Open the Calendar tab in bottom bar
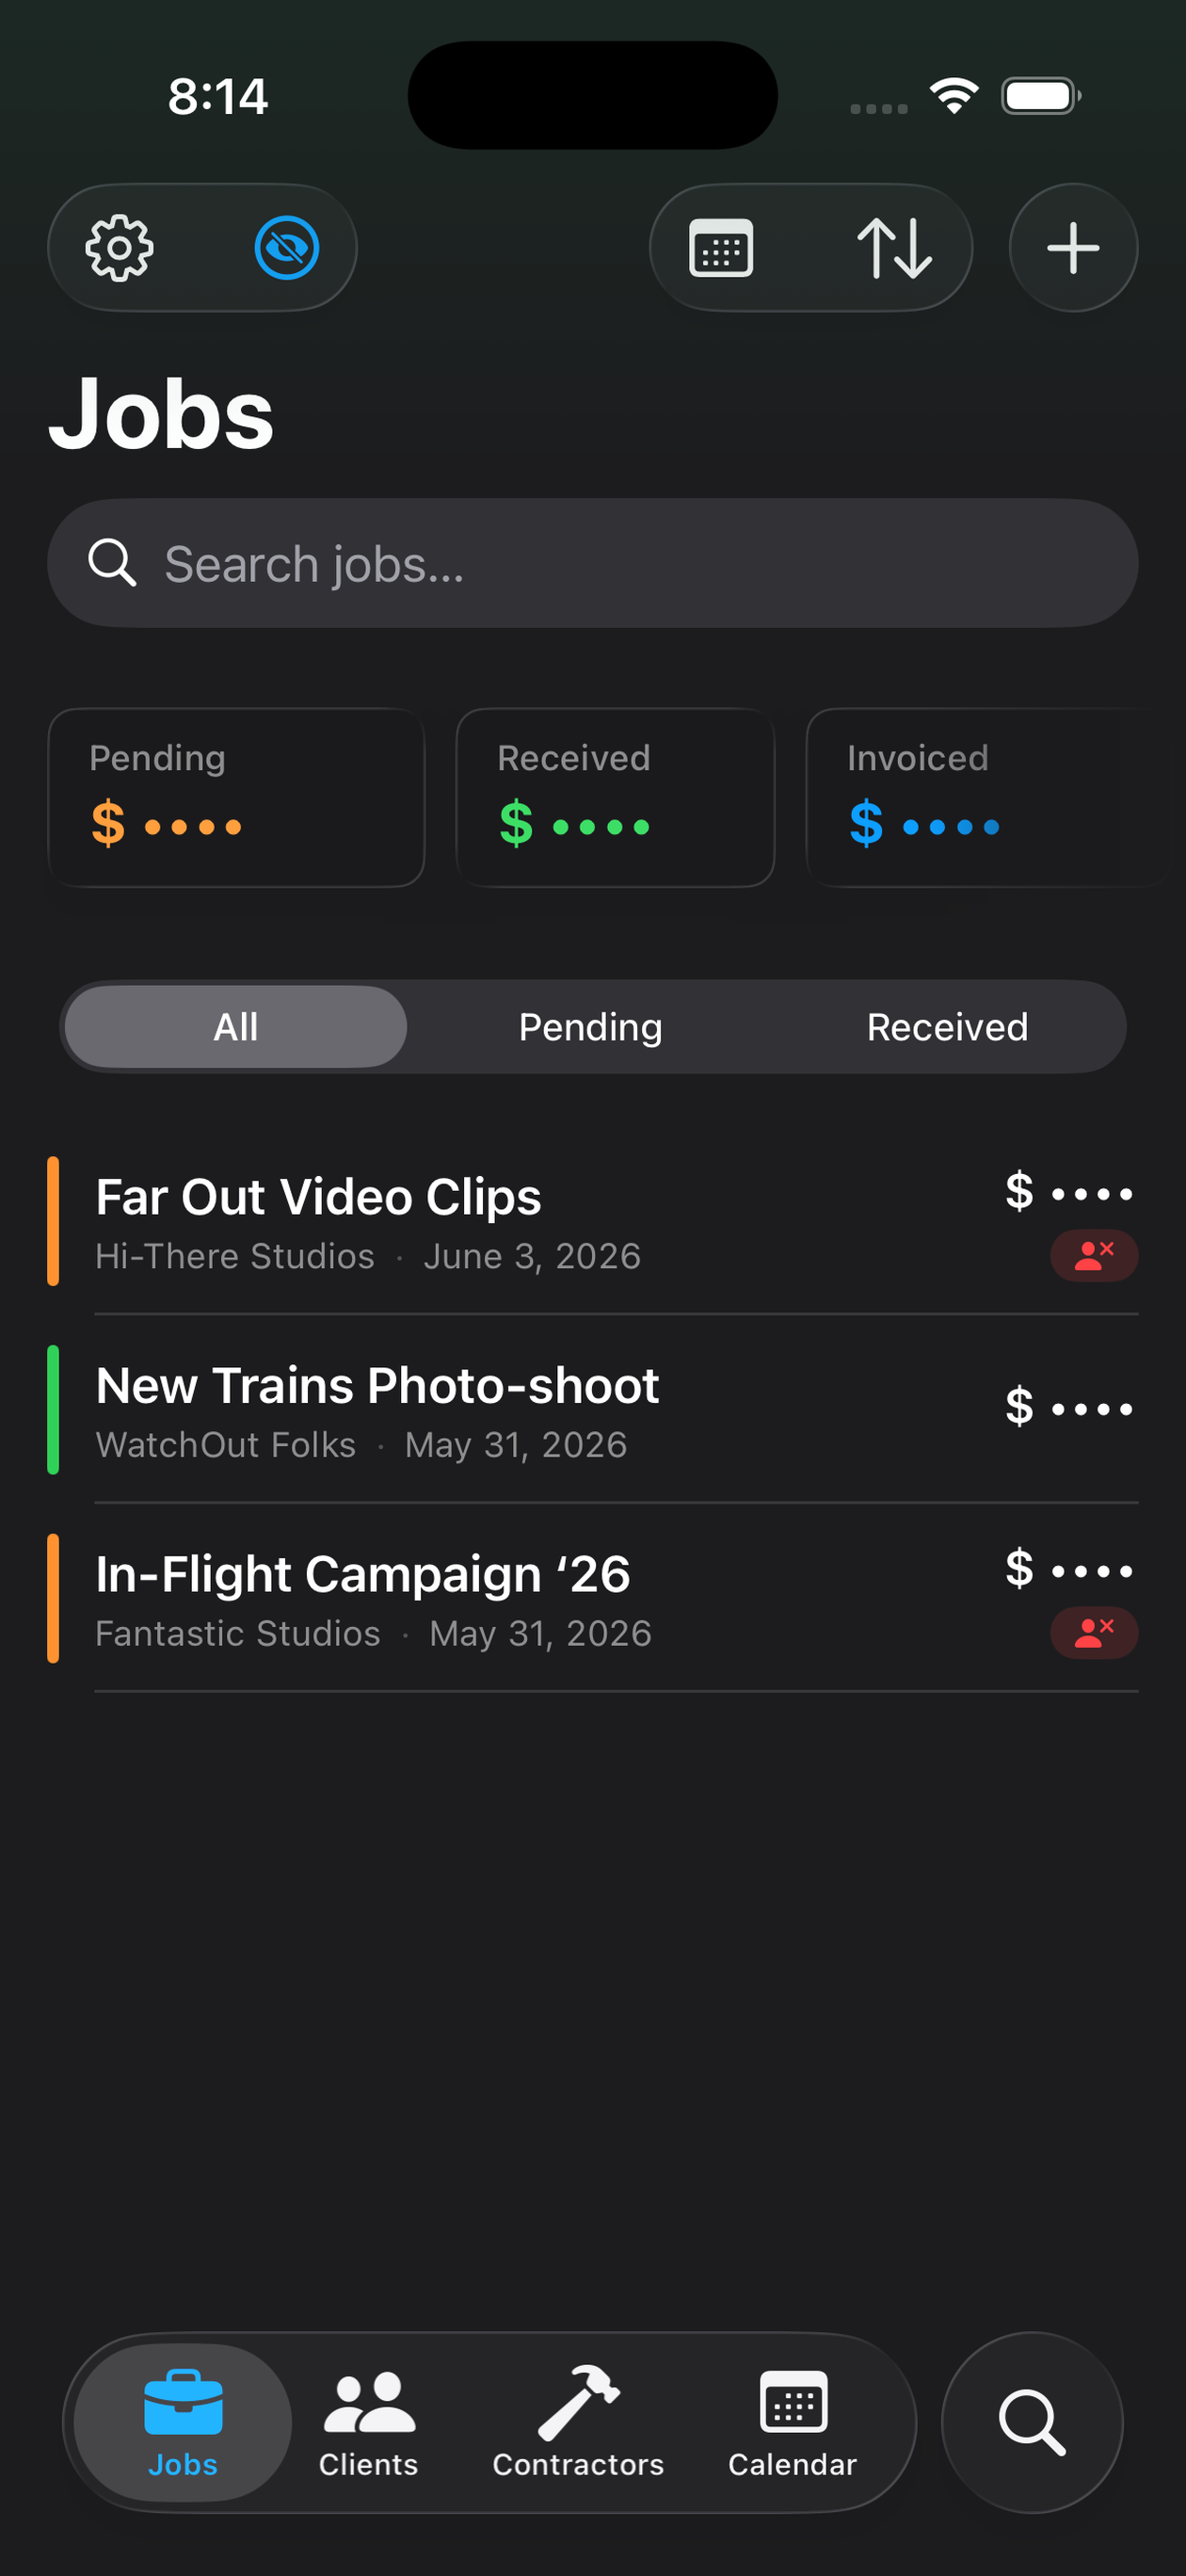The image size is (1186, 2576). coord(792,2423)
